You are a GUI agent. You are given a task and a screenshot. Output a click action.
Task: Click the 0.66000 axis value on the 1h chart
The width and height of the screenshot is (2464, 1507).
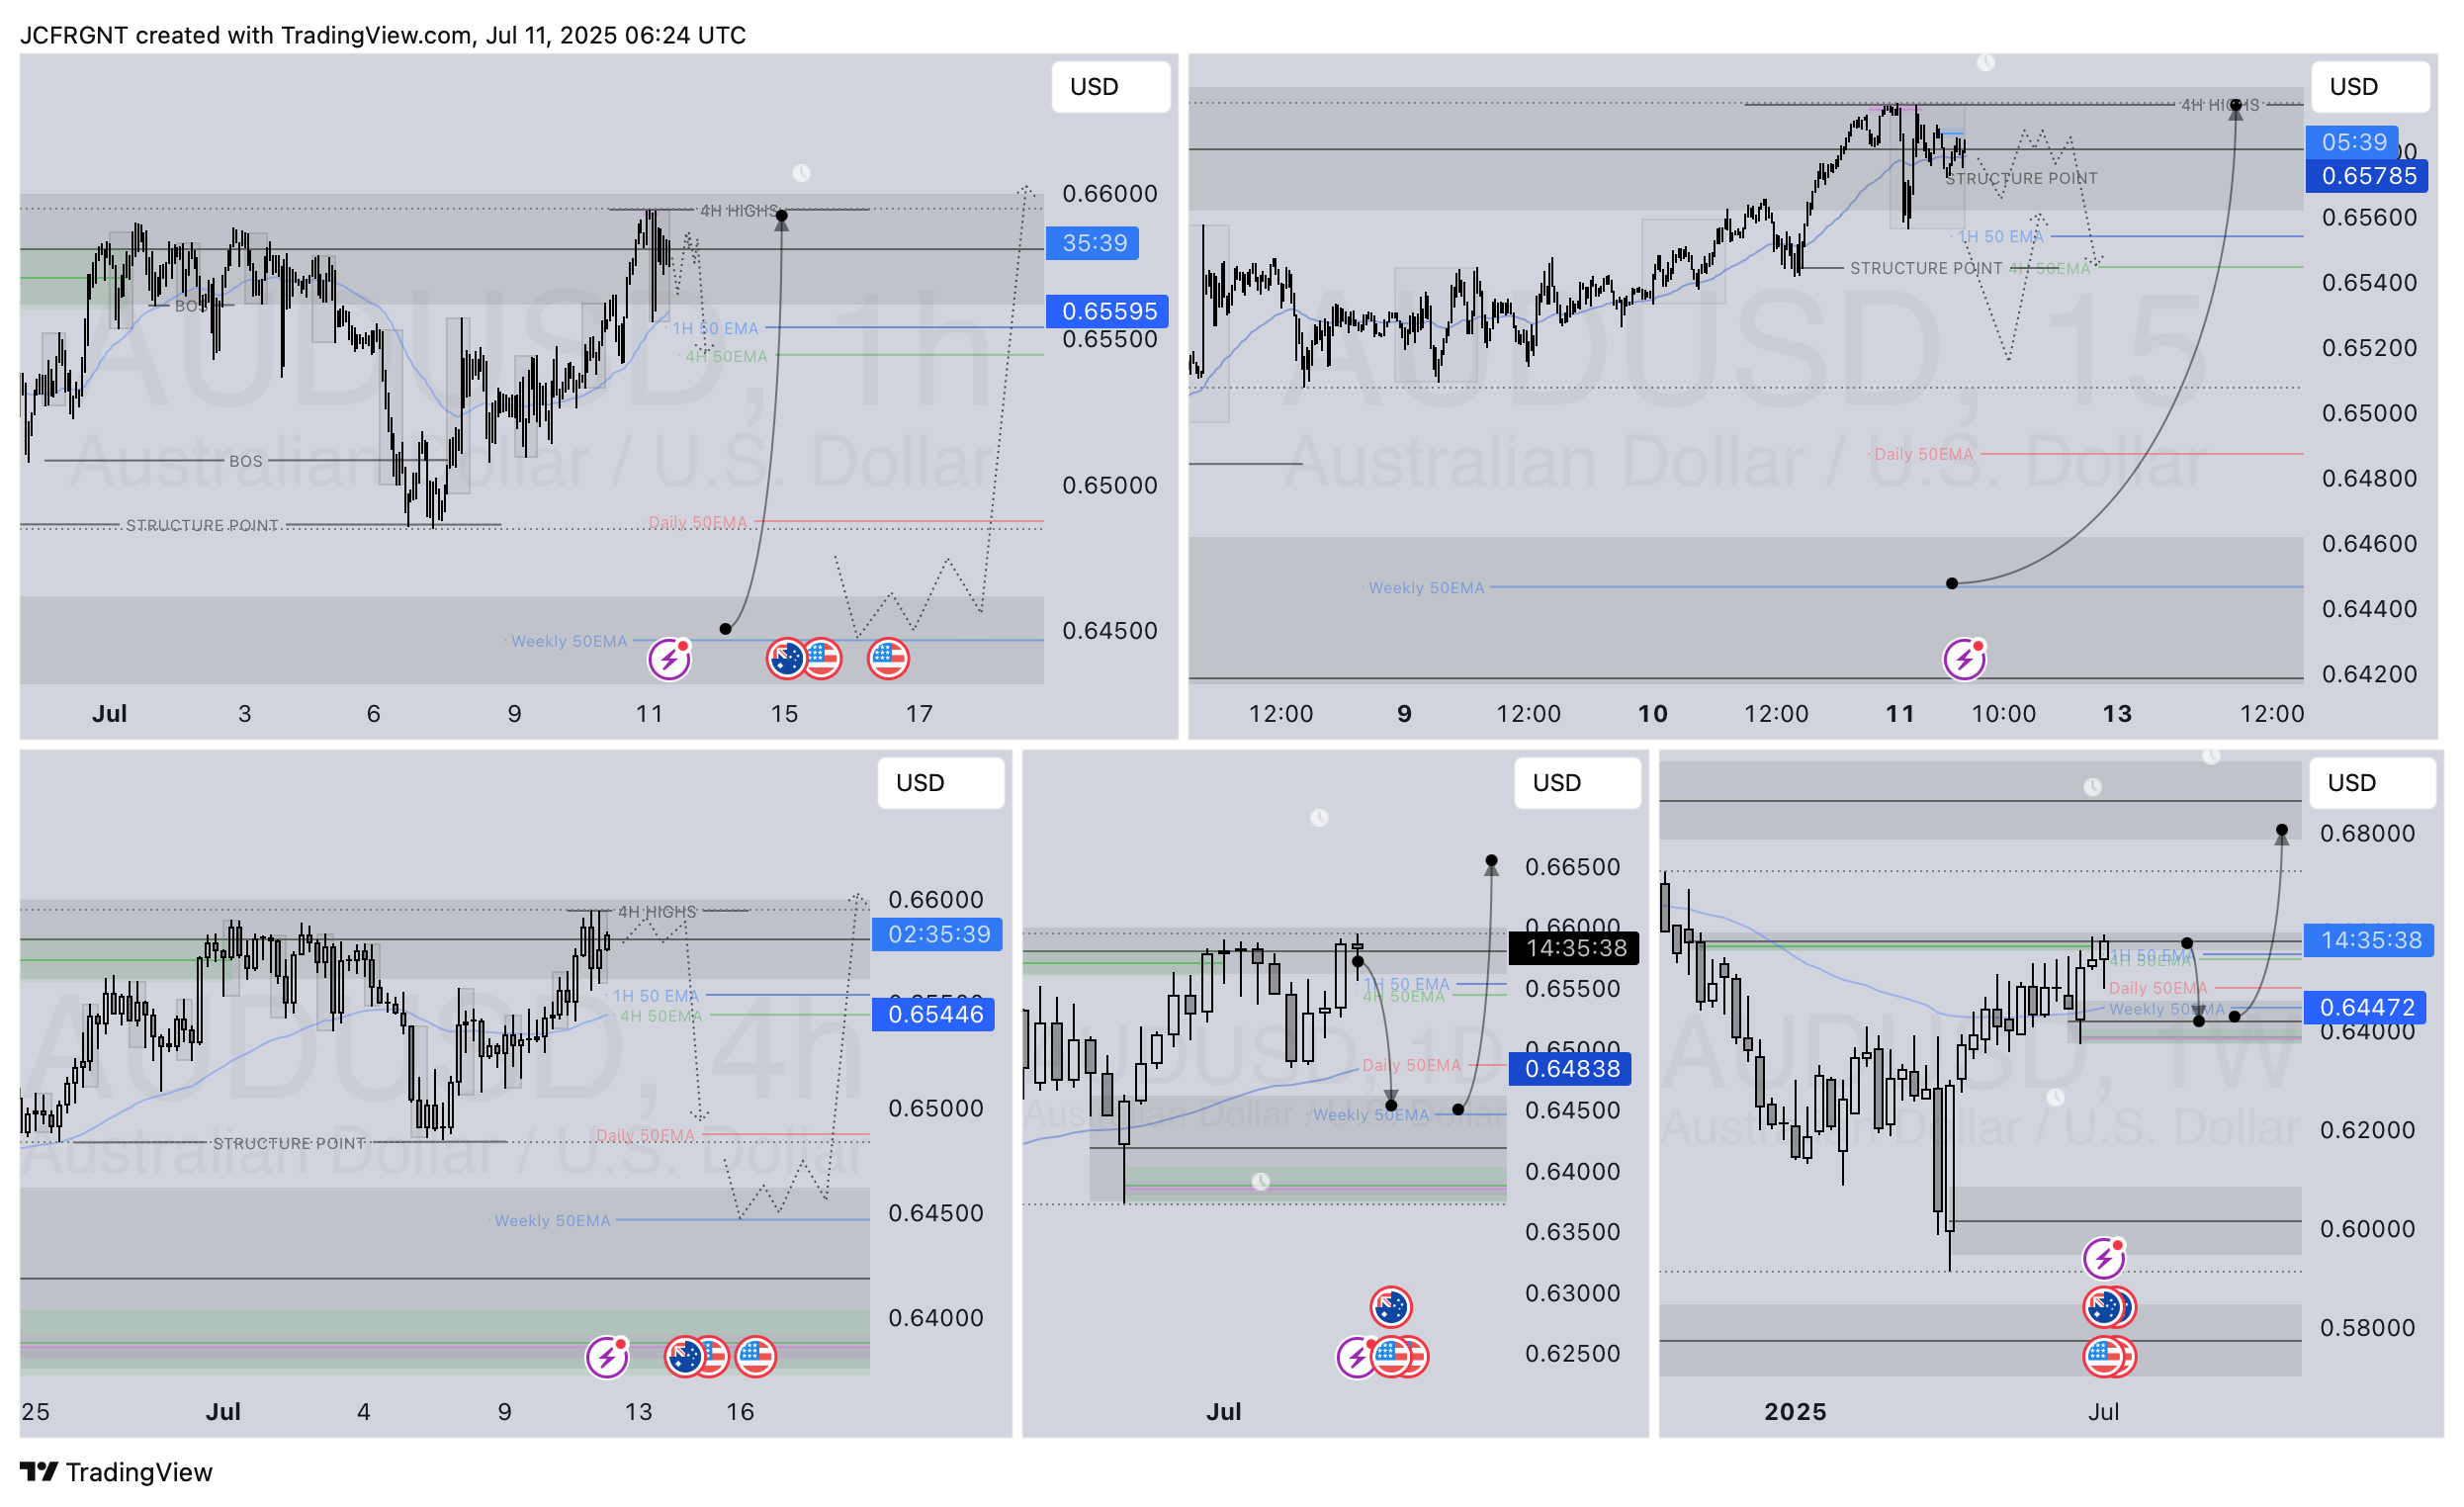click(1110, 194)
